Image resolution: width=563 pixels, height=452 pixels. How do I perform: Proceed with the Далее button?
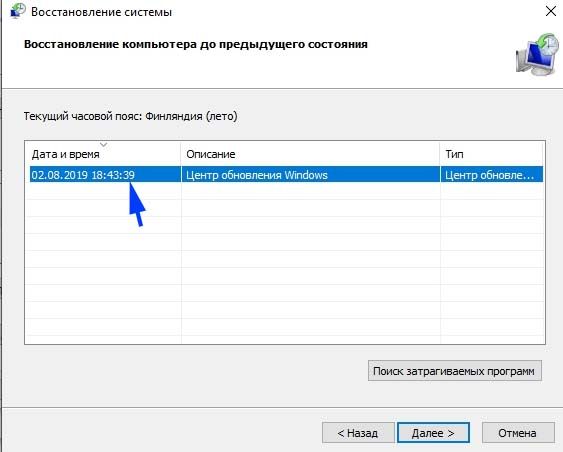(x=433, y=433)
